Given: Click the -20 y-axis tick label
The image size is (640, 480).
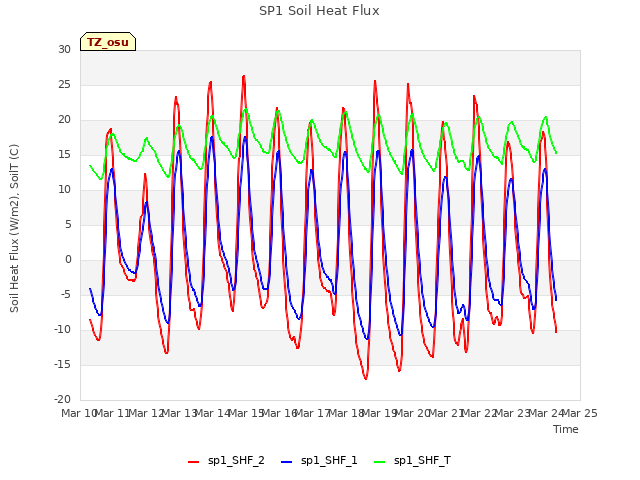Looking at the screenshot, I should pos(62,399).
